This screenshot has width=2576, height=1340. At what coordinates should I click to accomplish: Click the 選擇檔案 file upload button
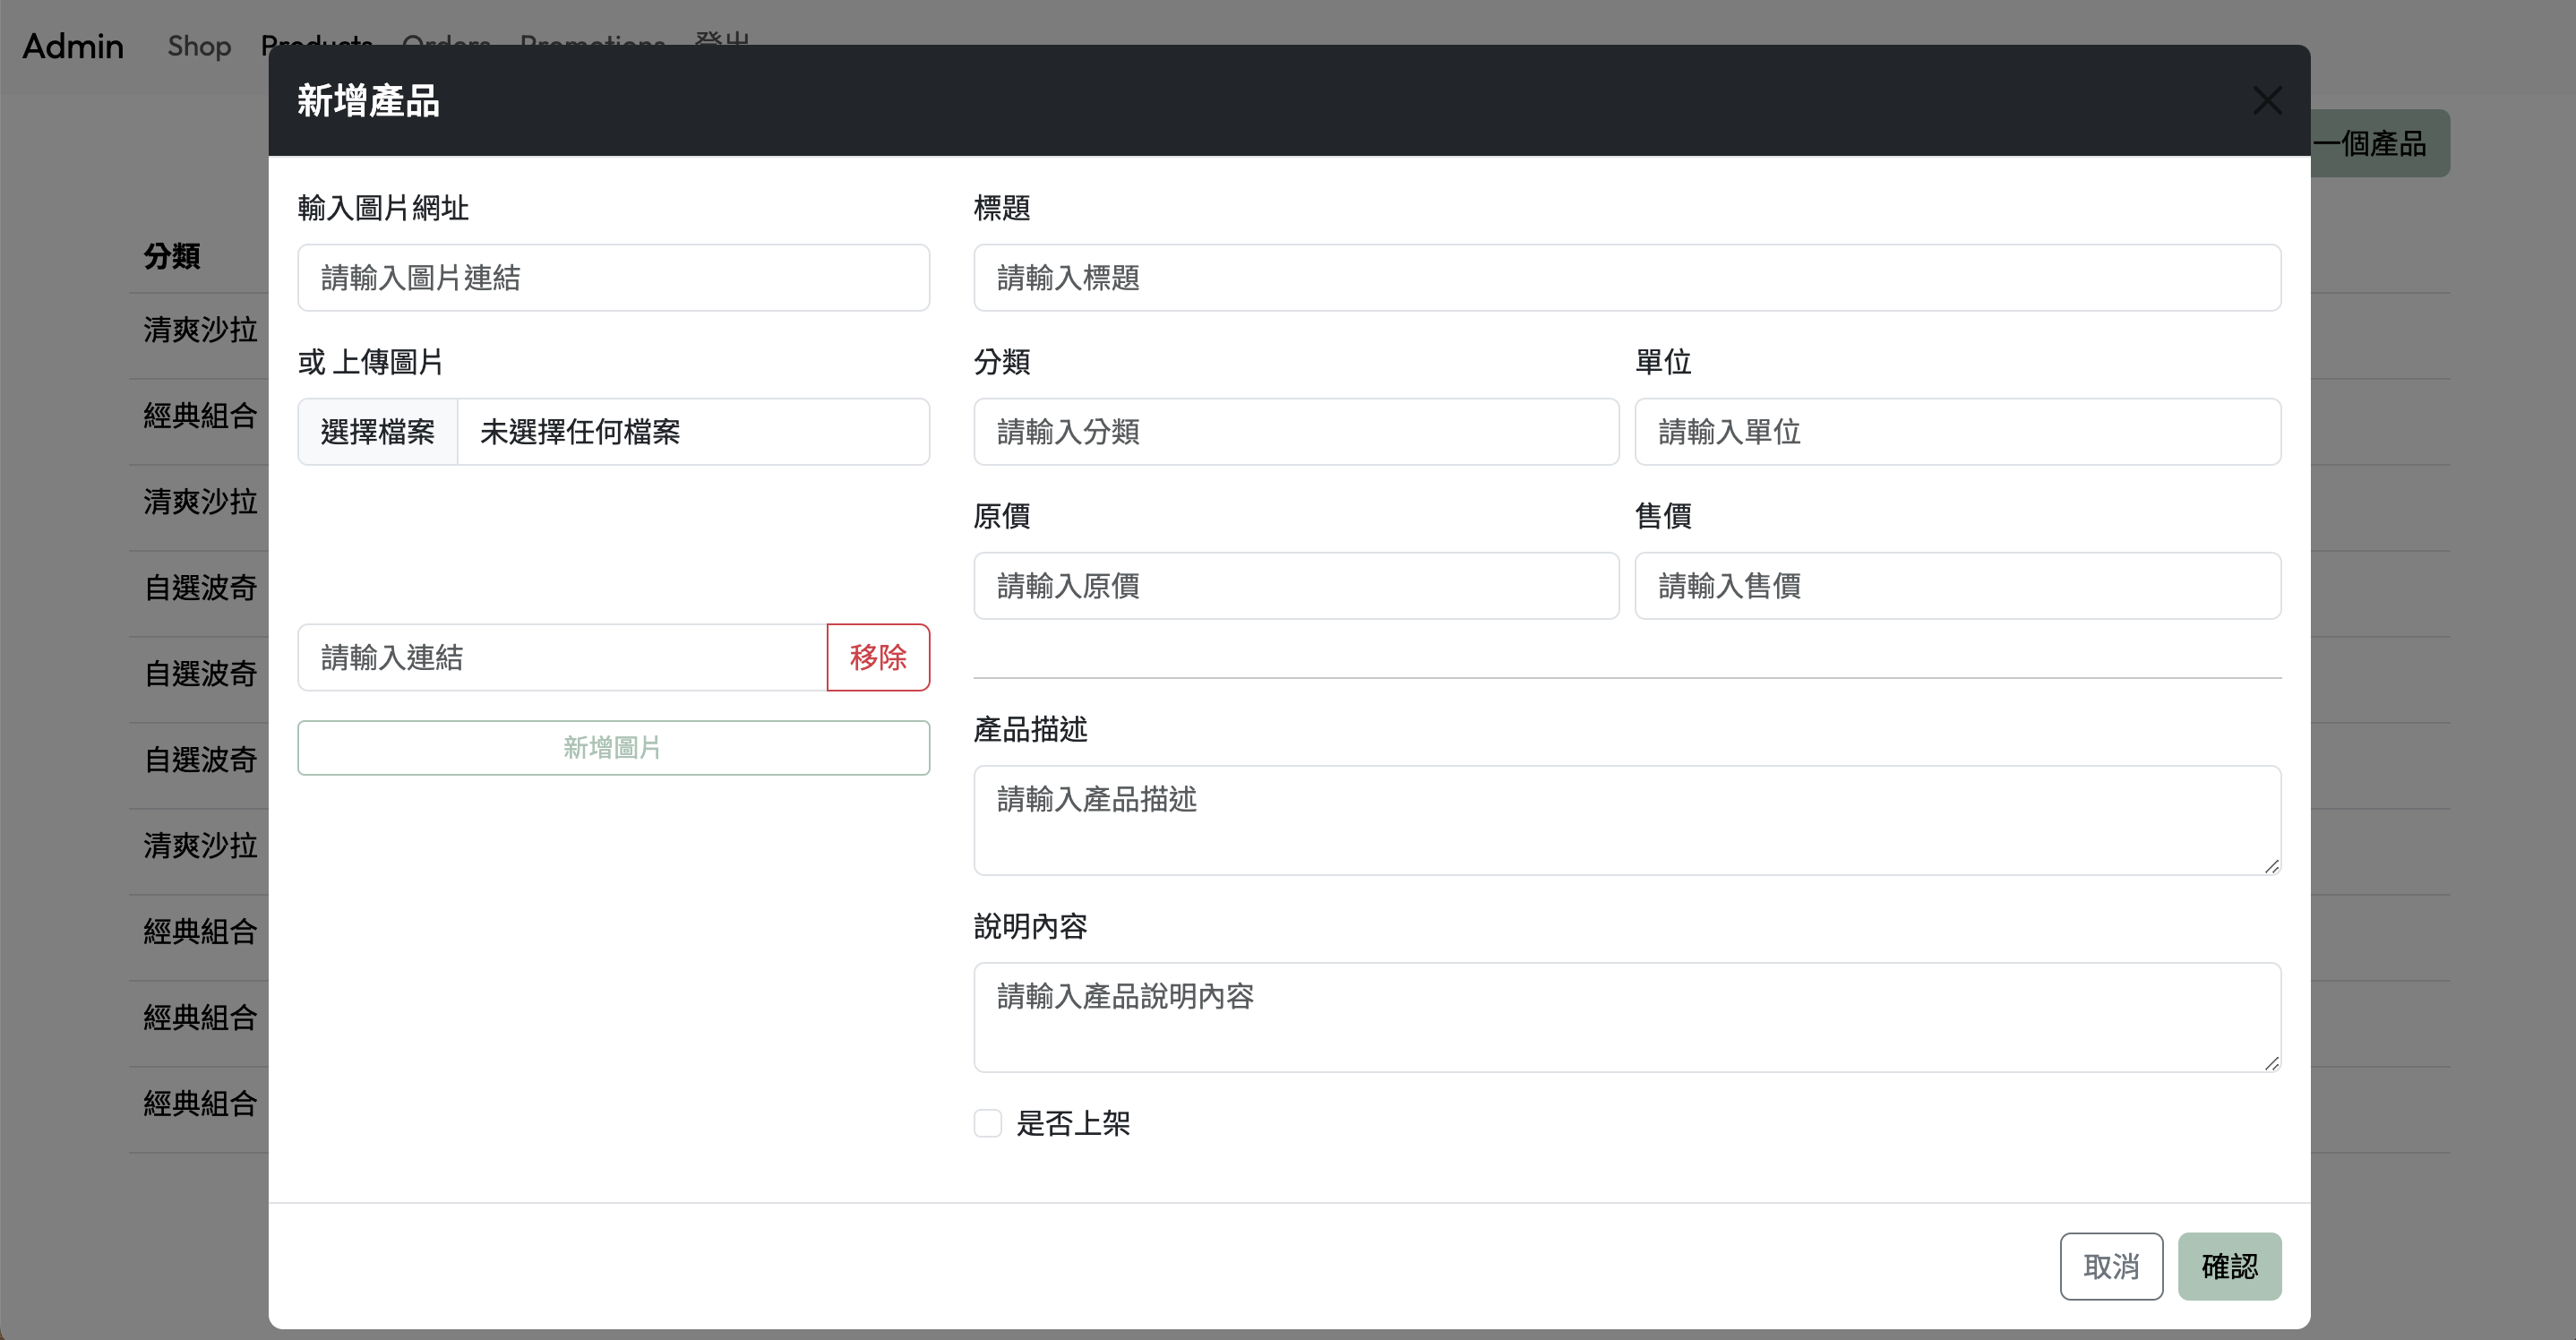(x=378, y=432)
